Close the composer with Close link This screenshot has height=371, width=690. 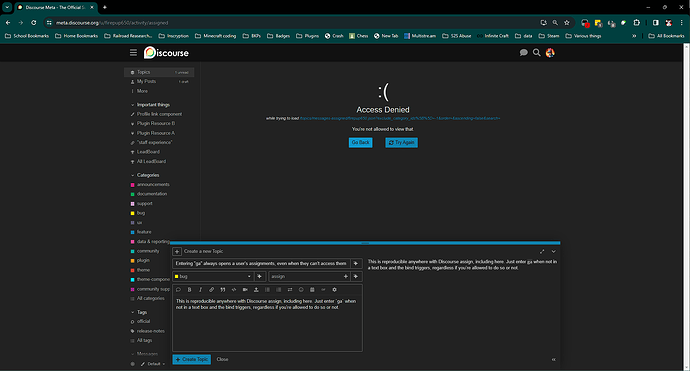[222, 360]
